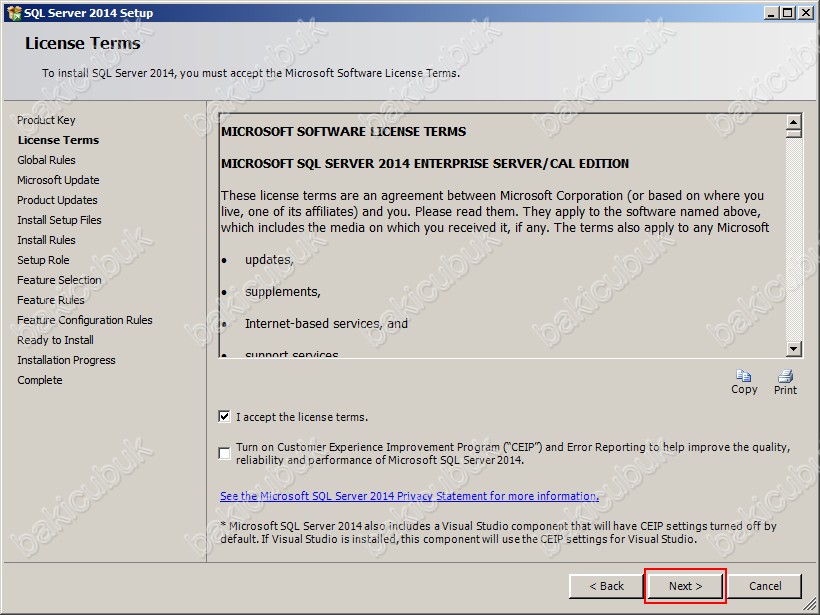The height and width of the screenshot is (615, 820).
Task: Select the Setup Role step
Action: coord(43,259)
